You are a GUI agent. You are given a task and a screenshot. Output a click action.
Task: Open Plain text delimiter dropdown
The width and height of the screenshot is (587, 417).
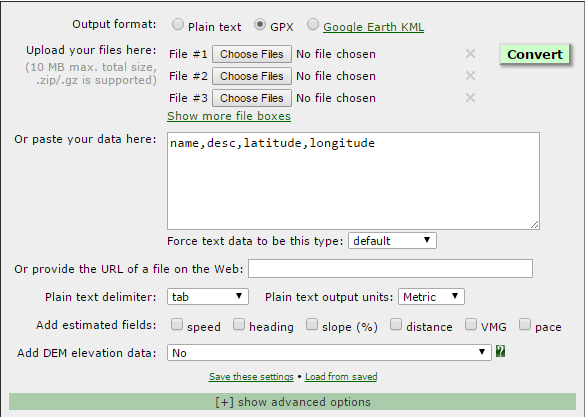pos(208,297)
